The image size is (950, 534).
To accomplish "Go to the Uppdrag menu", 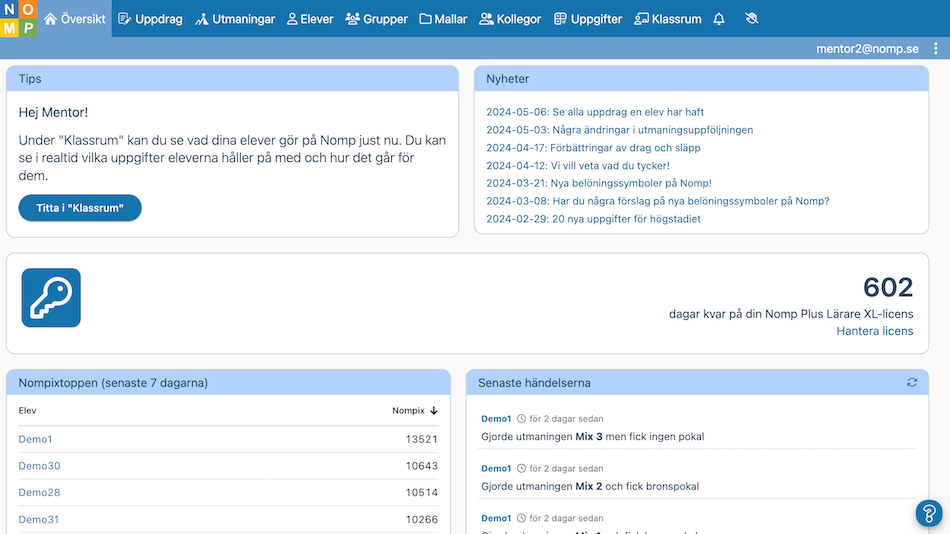I will coord(150,19).
